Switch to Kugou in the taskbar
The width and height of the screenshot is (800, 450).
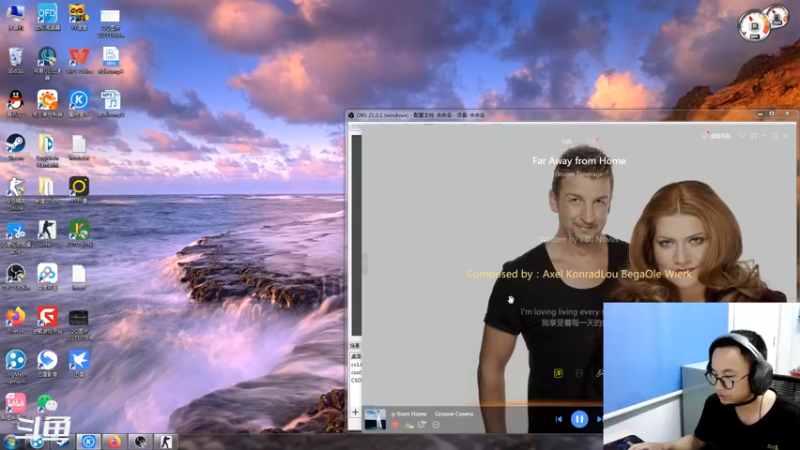[x=89, y=442]
